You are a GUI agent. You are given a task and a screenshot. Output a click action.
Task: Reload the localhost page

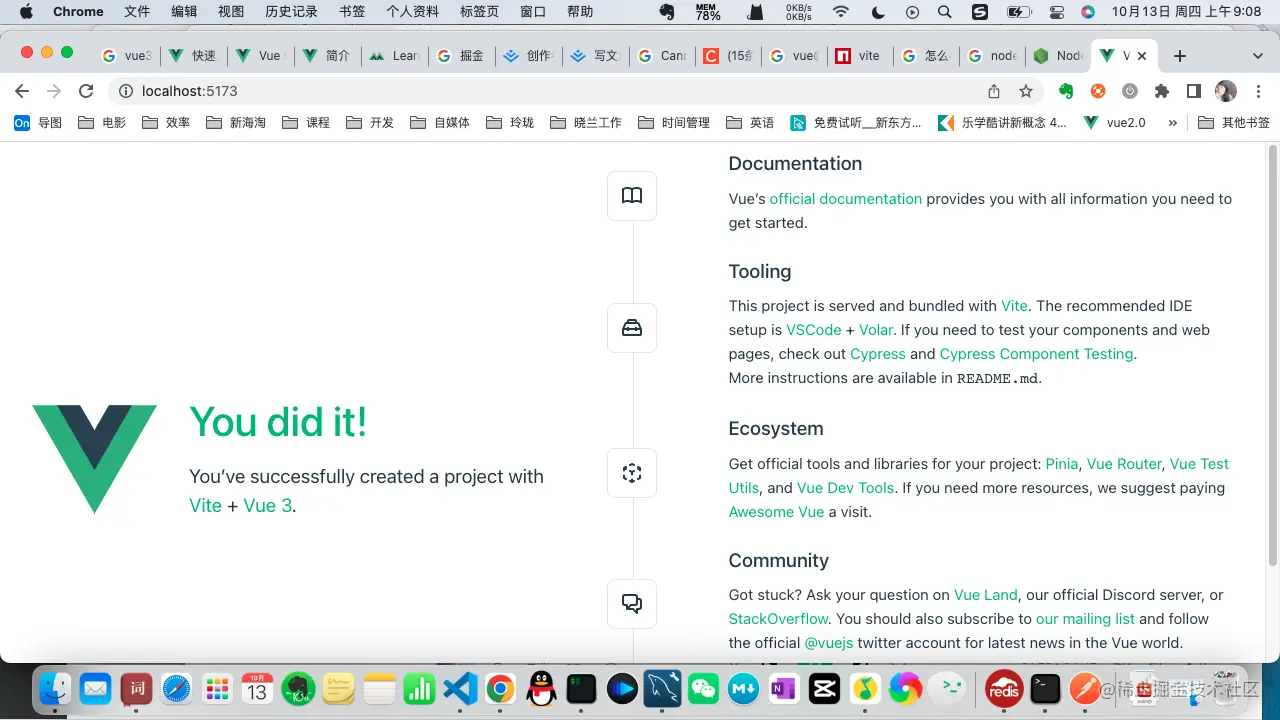(86, 91)
